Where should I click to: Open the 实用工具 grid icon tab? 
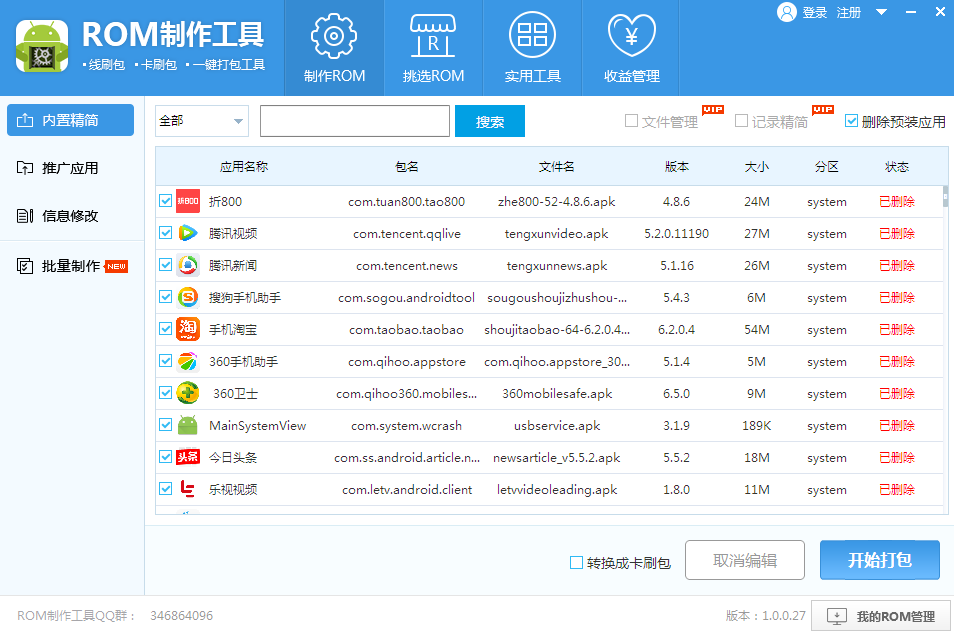click(x=532, y=48)
